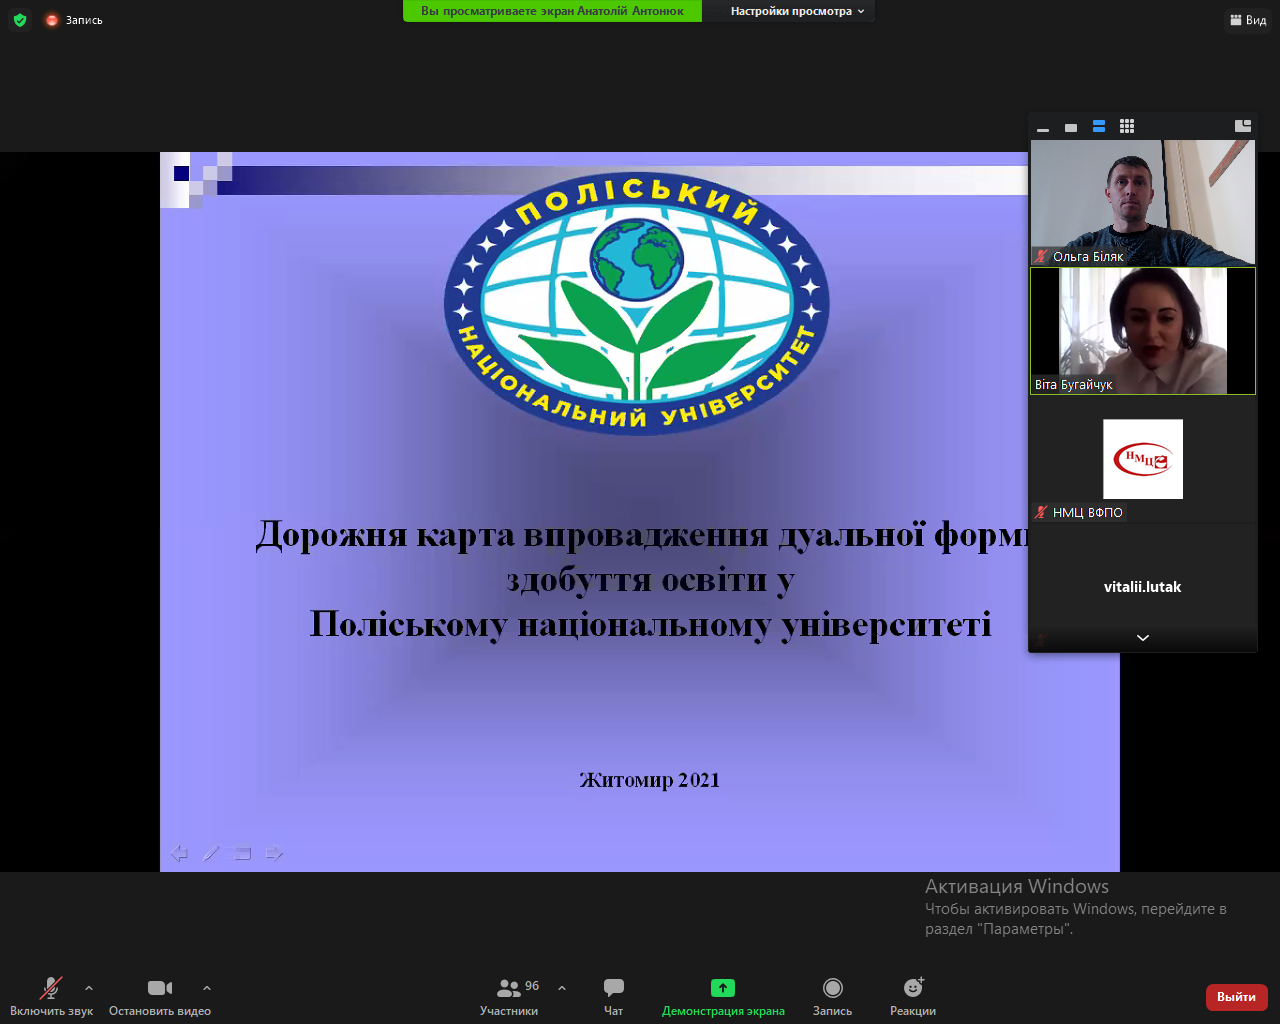Unmute microphone via Включить звук
Screen dimensions: 1280x1024
click(x=51, y=996)
